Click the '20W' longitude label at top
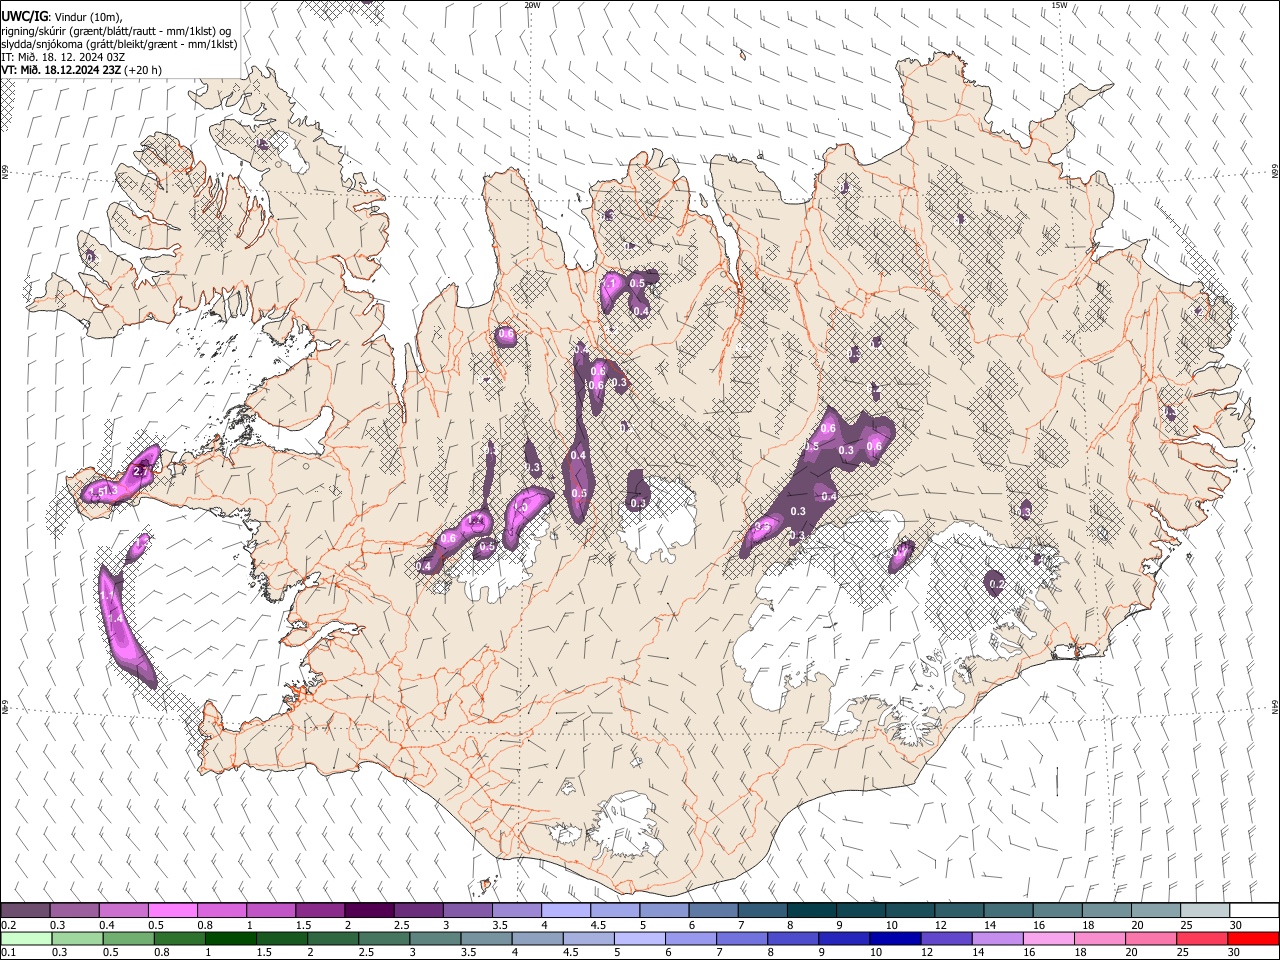Image resolution: width=1280 pixels, height=960 pixels. tap(532, 5)
